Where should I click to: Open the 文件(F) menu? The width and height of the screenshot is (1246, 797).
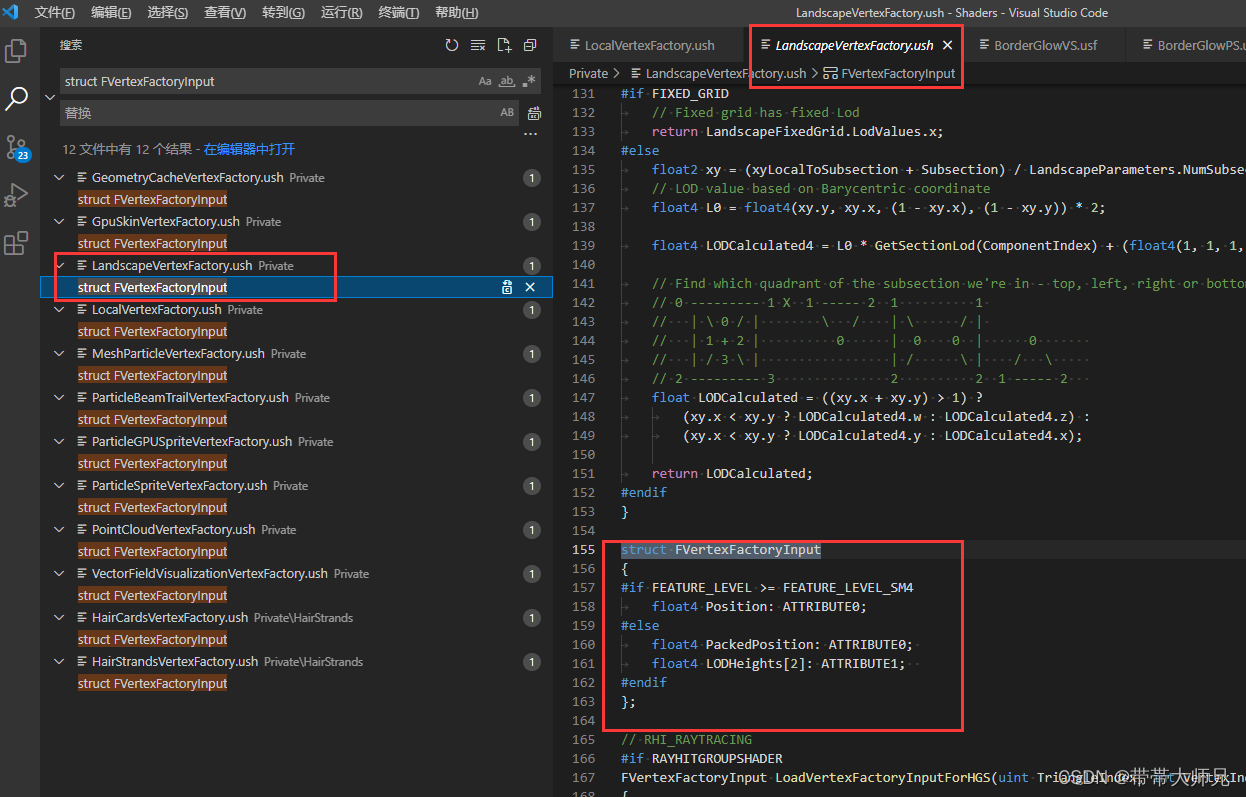click(x=54, y=13)
